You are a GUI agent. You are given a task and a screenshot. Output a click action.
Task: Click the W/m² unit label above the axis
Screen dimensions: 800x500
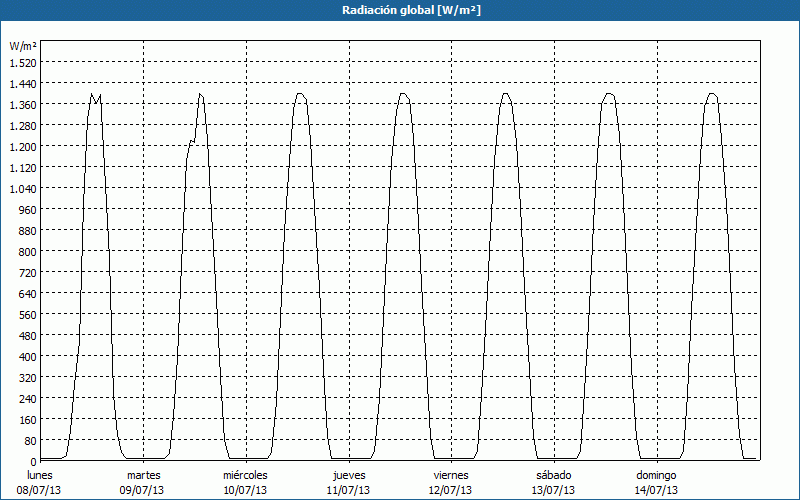pos(23,46)
